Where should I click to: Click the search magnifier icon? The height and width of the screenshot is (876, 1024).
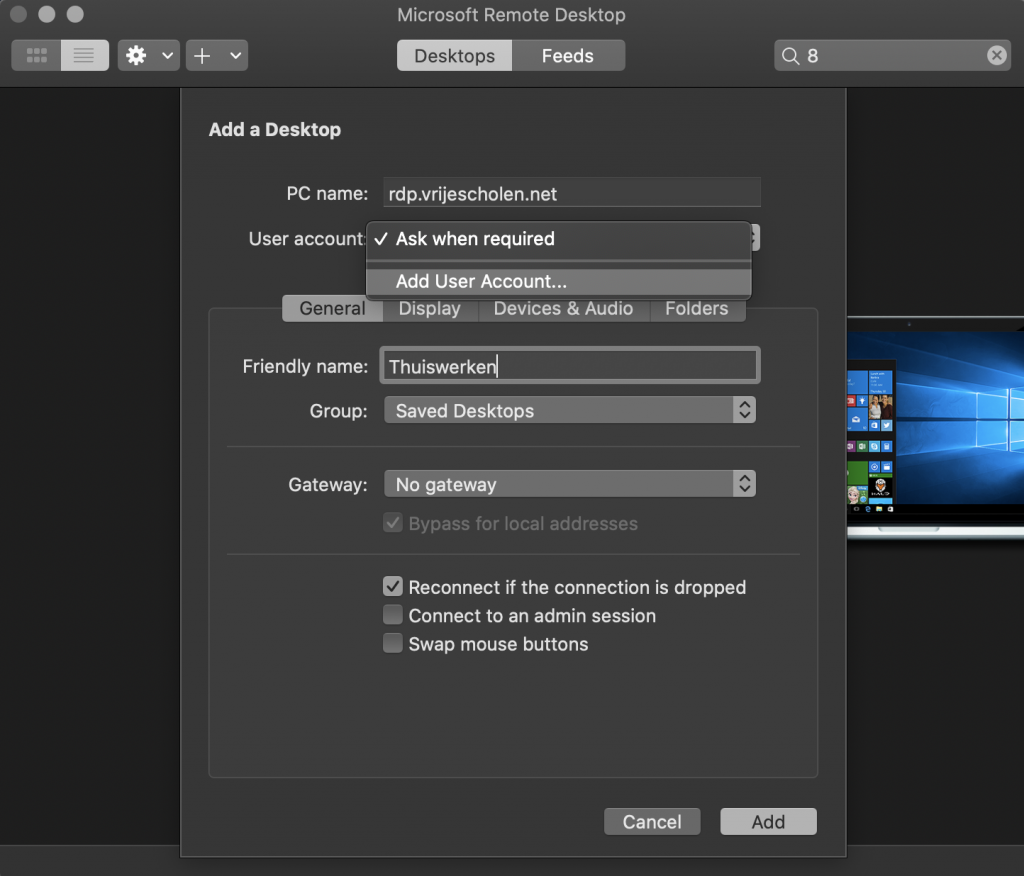790,56
